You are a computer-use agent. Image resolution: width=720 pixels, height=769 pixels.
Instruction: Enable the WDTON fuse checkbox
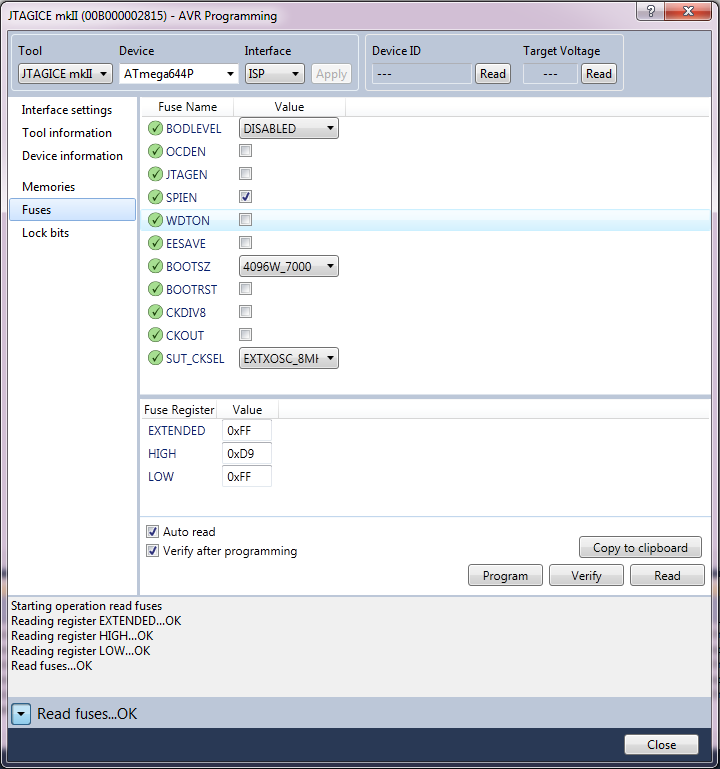[245, 220]
